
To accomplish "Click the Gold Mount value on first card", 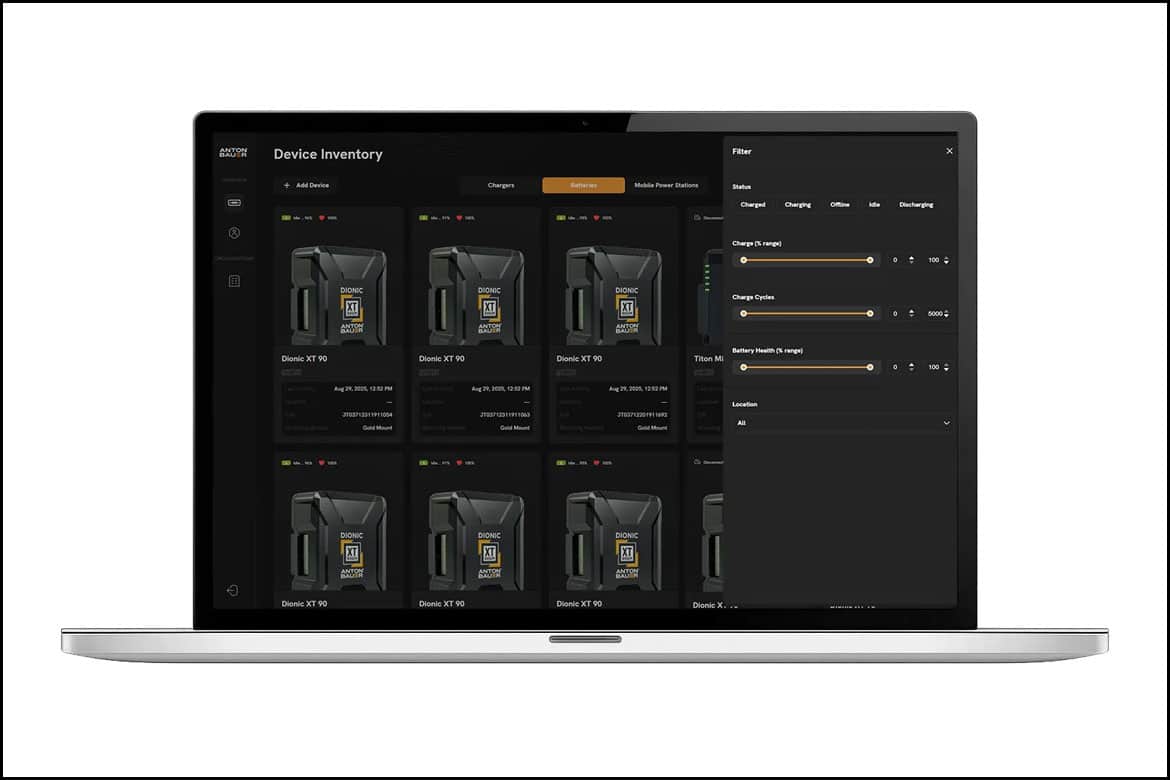I will pyautogui.click(x=378, y=428).
